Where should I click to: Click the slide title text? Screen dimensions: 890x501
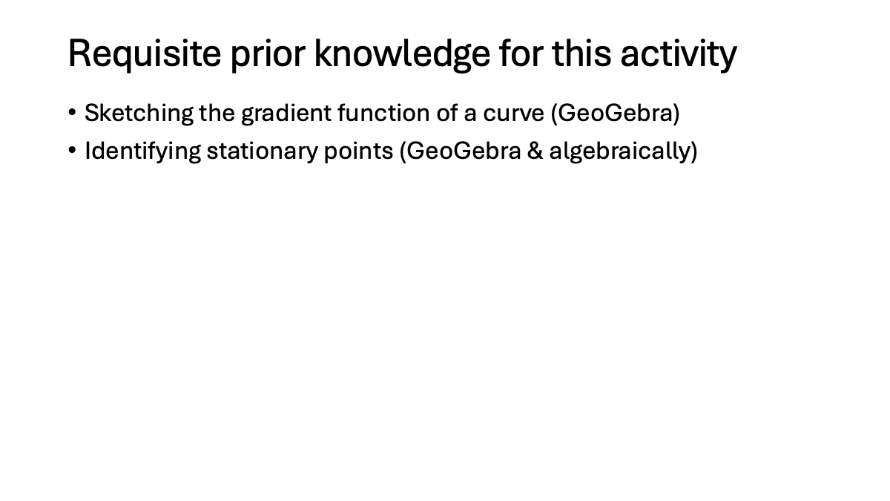(402, 54)
